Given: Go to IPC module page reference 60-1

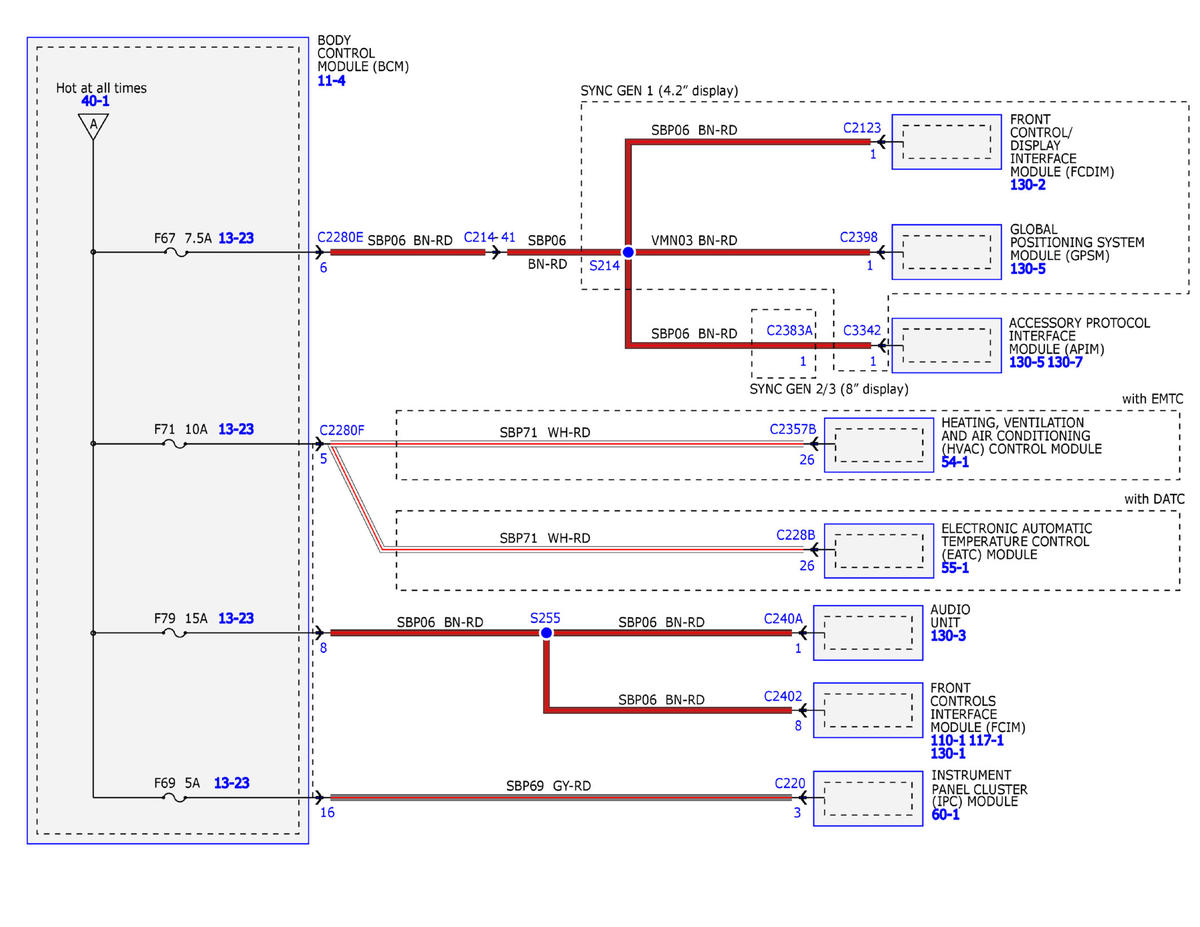Looking at the screenshot, I should 945,814.
